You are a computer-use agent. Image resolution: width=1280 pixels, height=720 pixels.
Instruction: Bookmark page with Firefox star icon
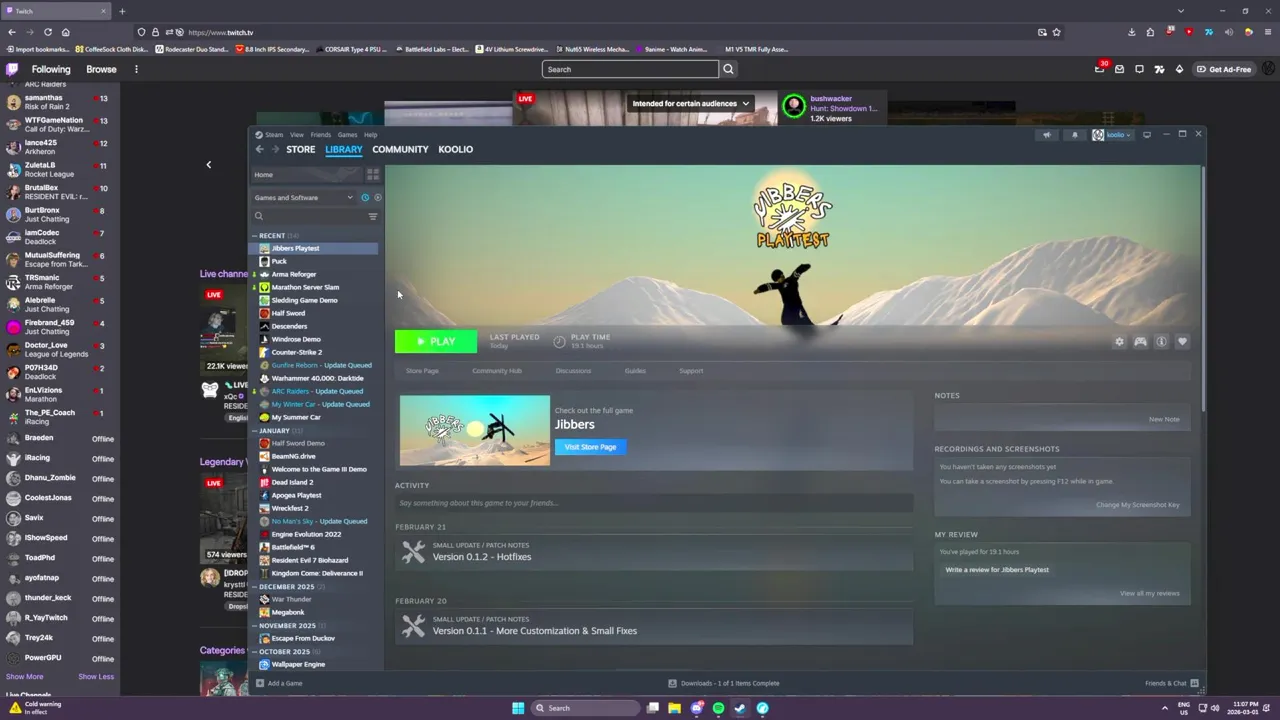(1056, 32)
